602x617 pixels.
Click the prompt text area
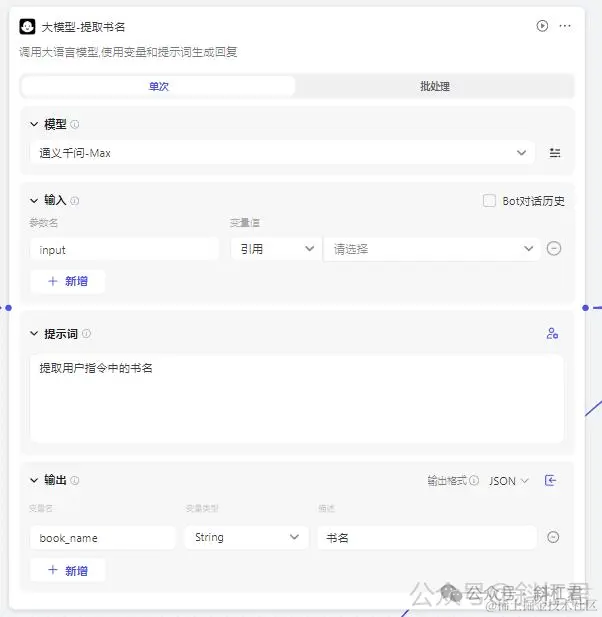click(x=297, y=399)
